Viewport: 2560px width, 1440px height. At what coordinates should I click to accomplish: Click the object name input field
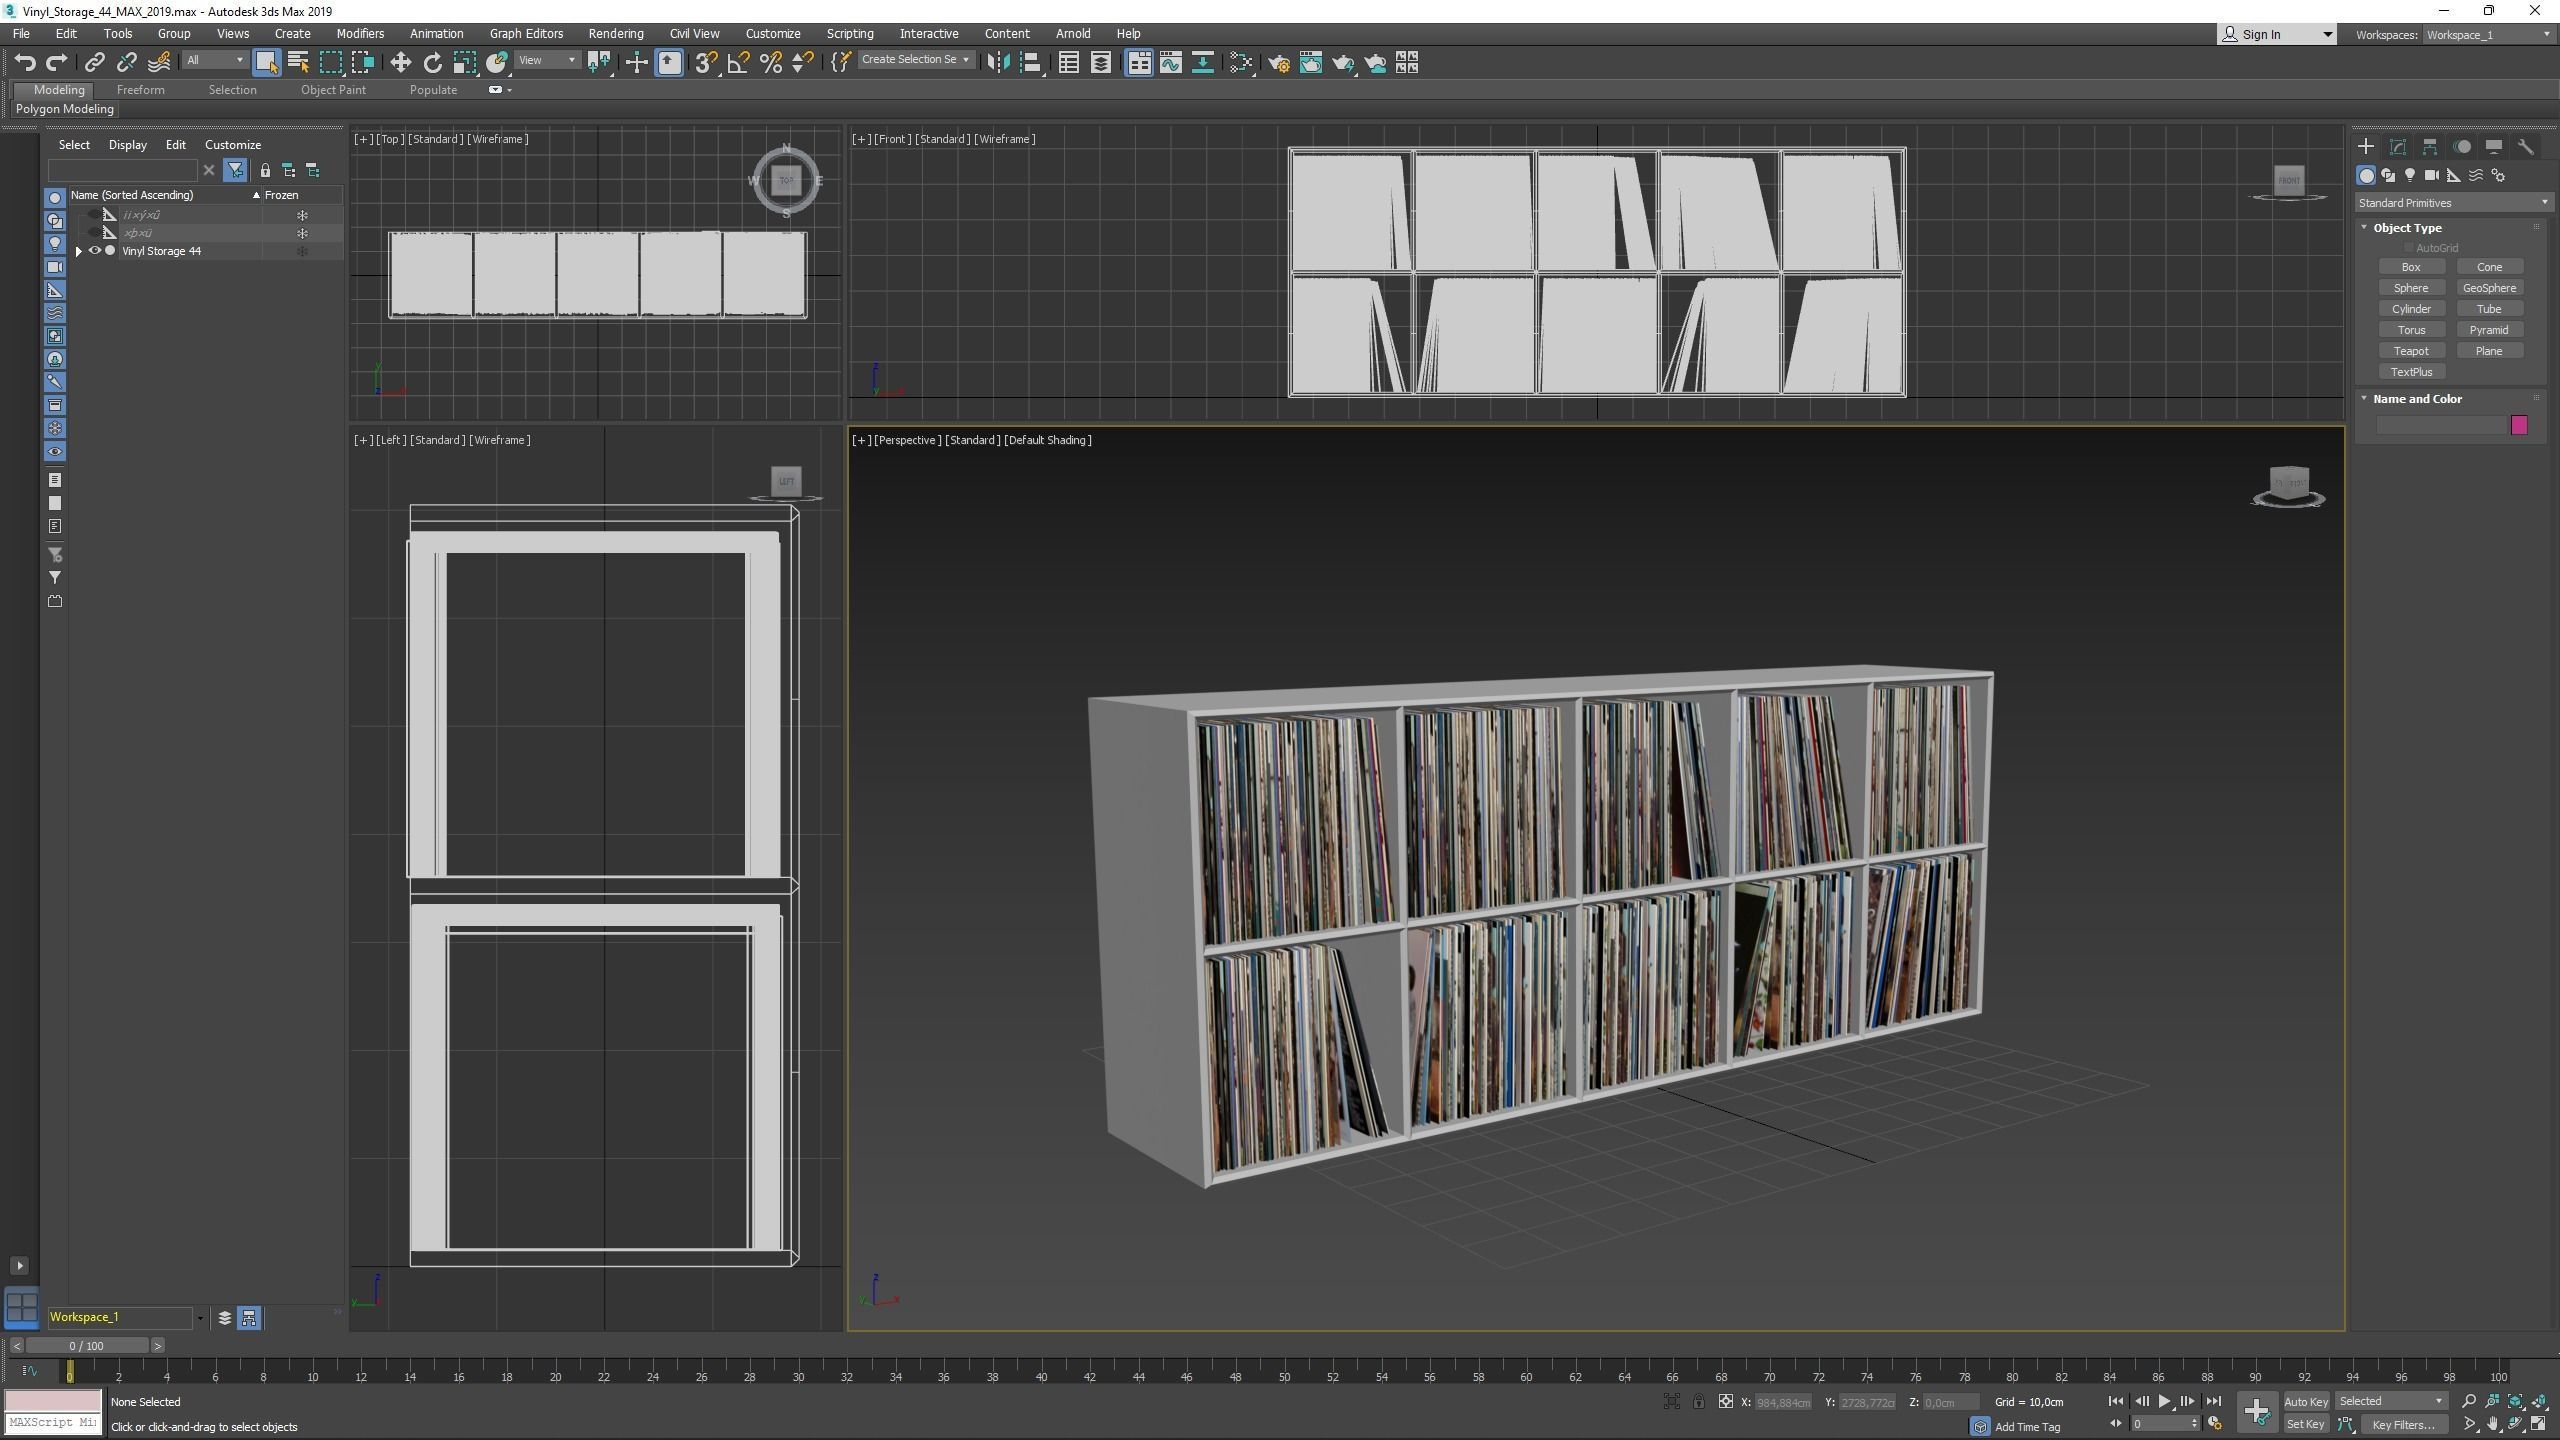2441,426
